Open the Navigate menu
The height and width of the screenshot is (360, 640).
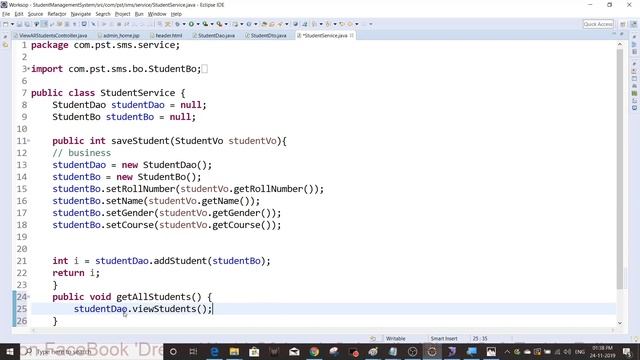point(81,14)
